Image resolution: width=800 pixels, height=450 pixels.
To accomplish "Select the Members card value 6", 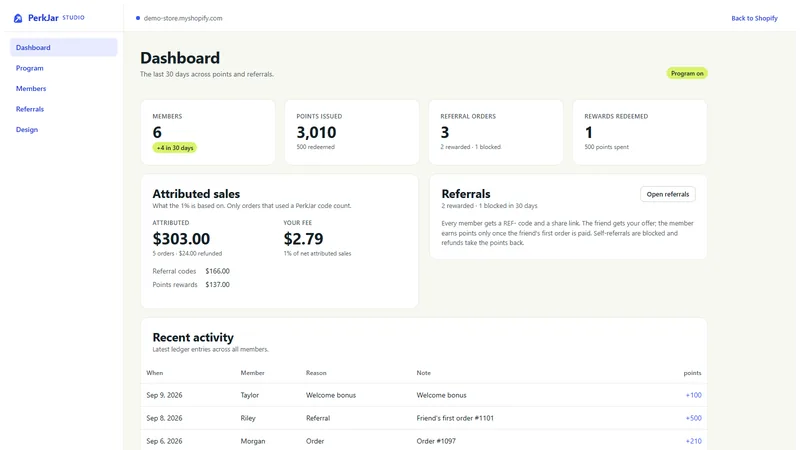I will [157, 133].
